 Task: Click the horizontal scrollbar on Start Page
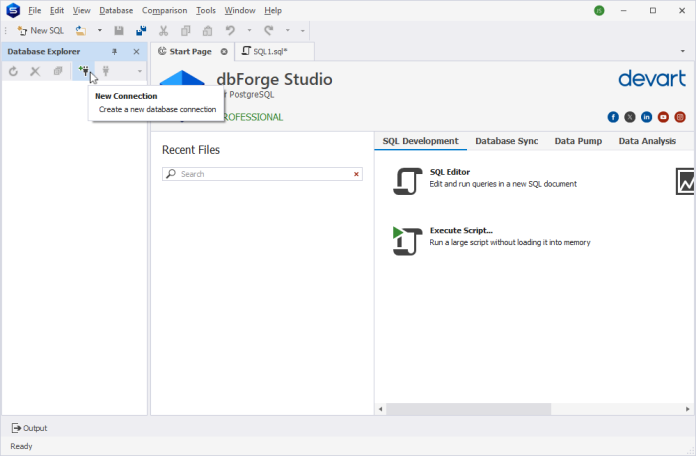[468, 409]
